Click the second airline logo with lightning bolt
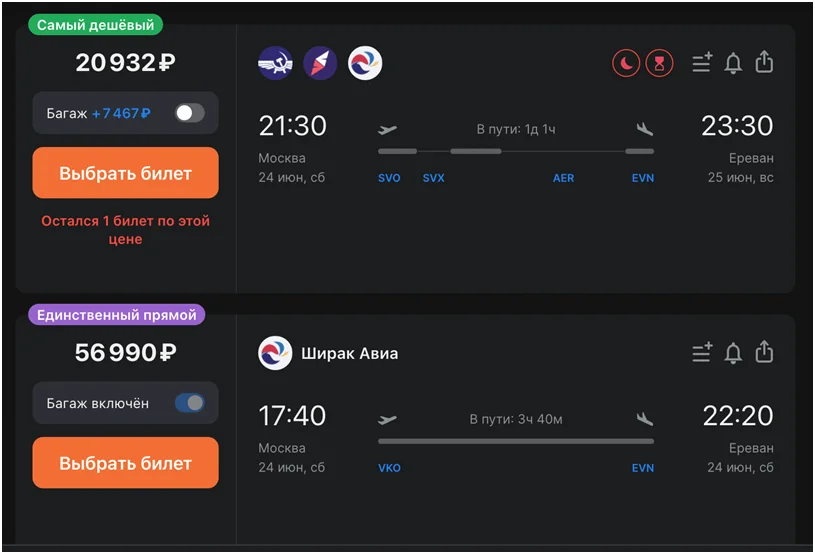 320,63
